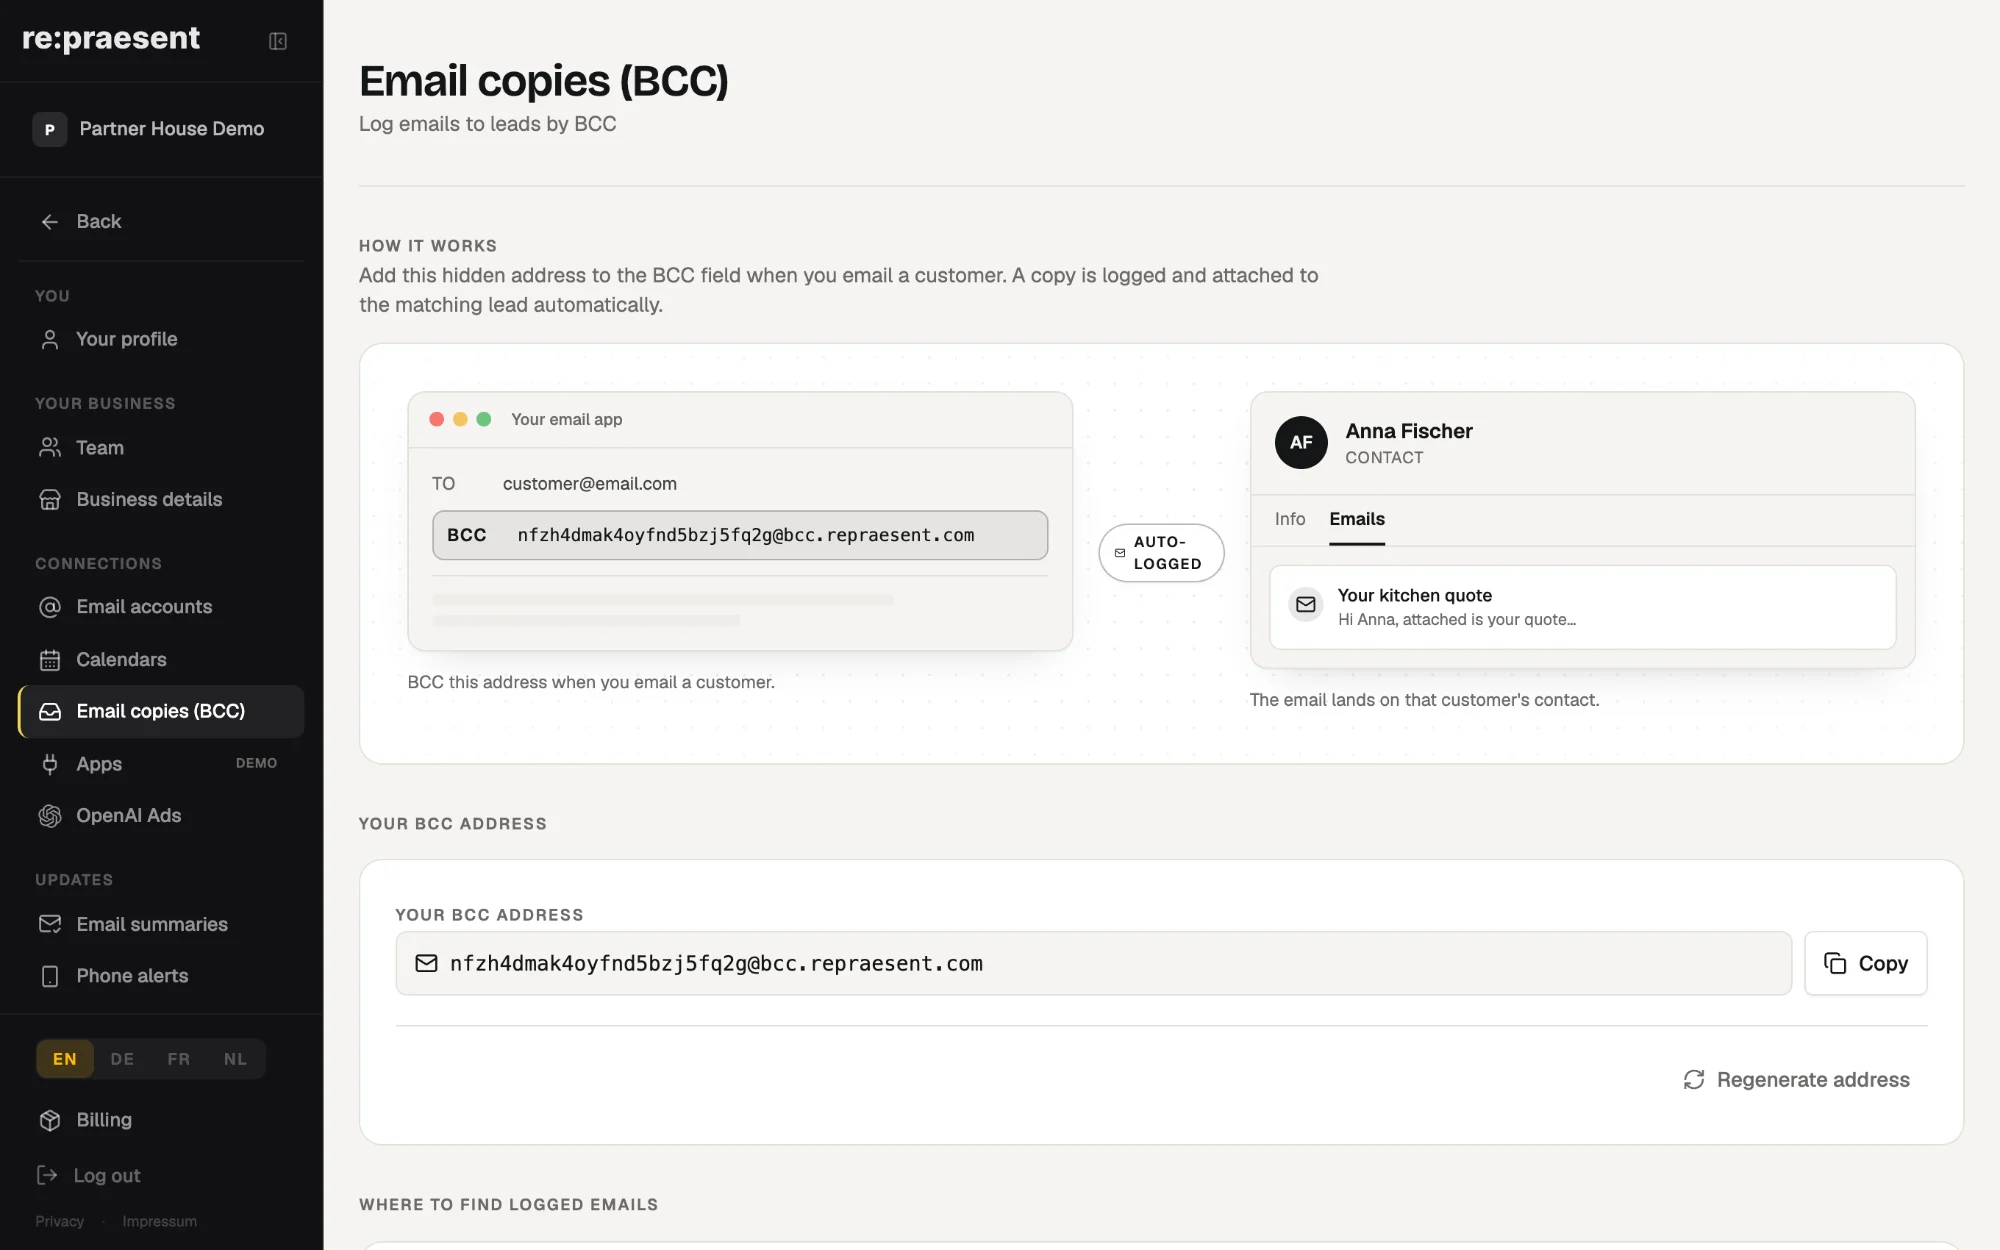
Task: Click the BCC row in the email app mockup
Action: coord(740,535)
